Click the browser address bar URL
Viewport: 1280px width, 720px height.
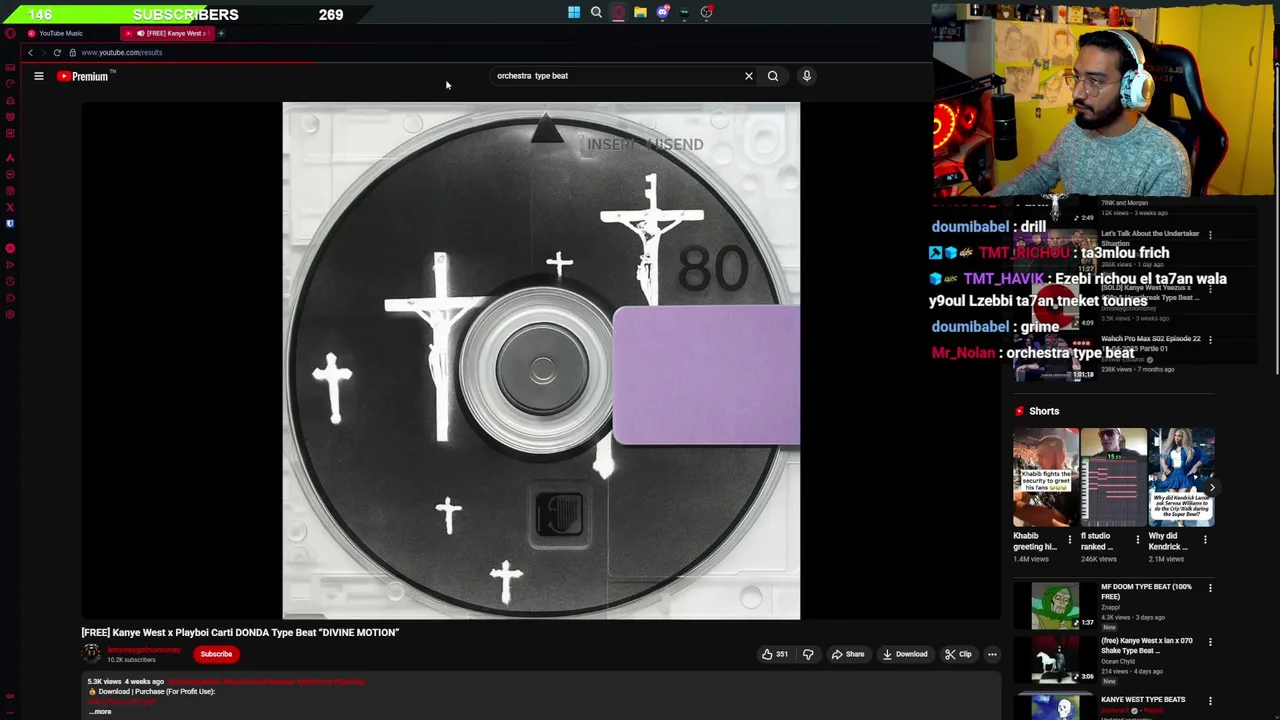(122, 52)
